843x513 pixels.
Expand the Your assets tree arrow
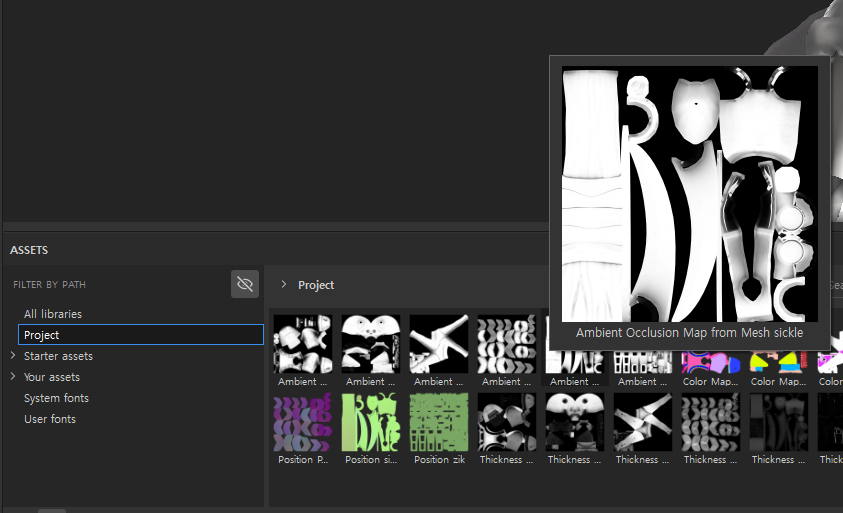[x=13, y=377]
